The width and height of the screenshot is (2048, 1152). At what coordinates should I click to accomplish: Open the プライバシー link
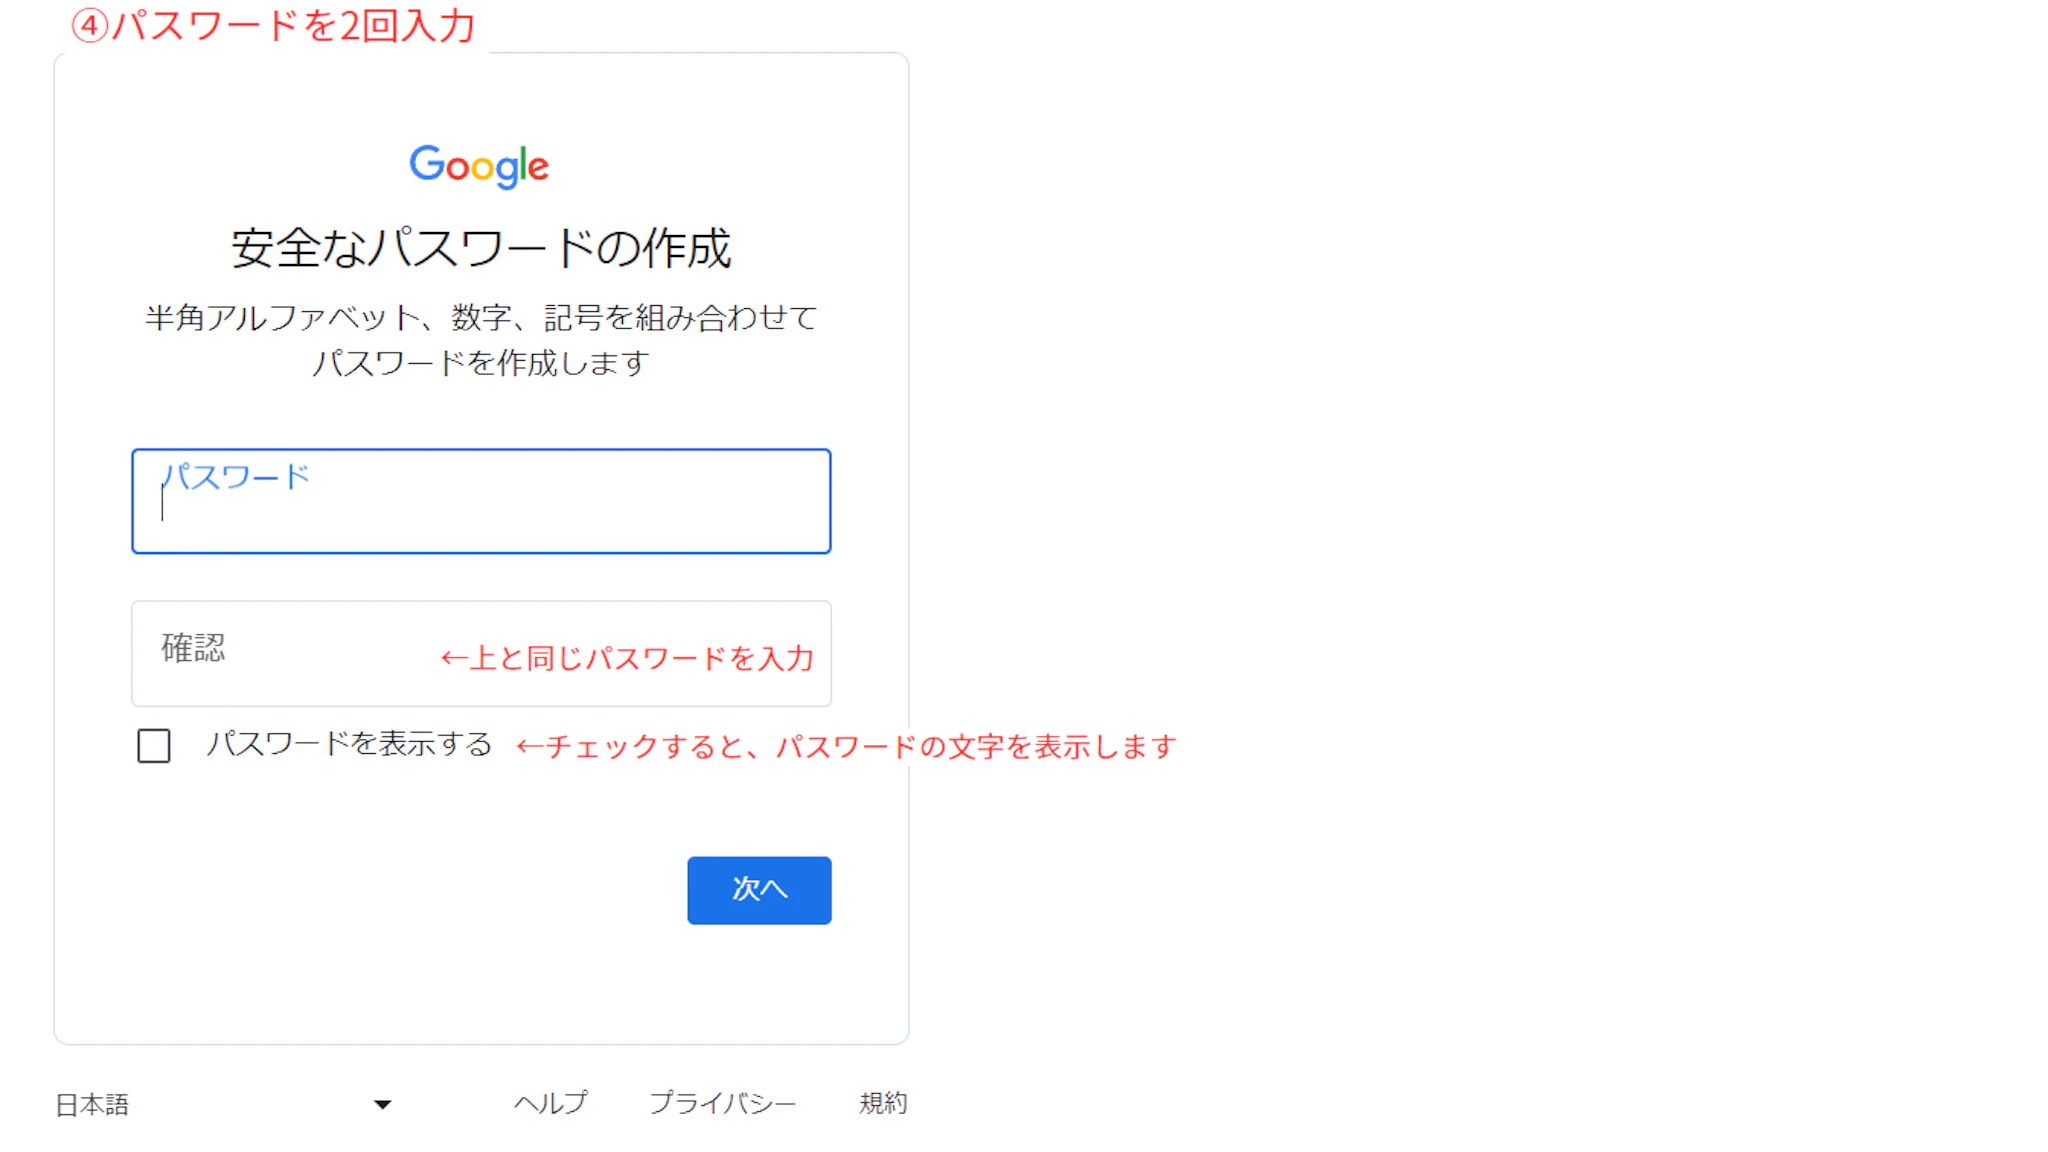tap(722, 1103)
